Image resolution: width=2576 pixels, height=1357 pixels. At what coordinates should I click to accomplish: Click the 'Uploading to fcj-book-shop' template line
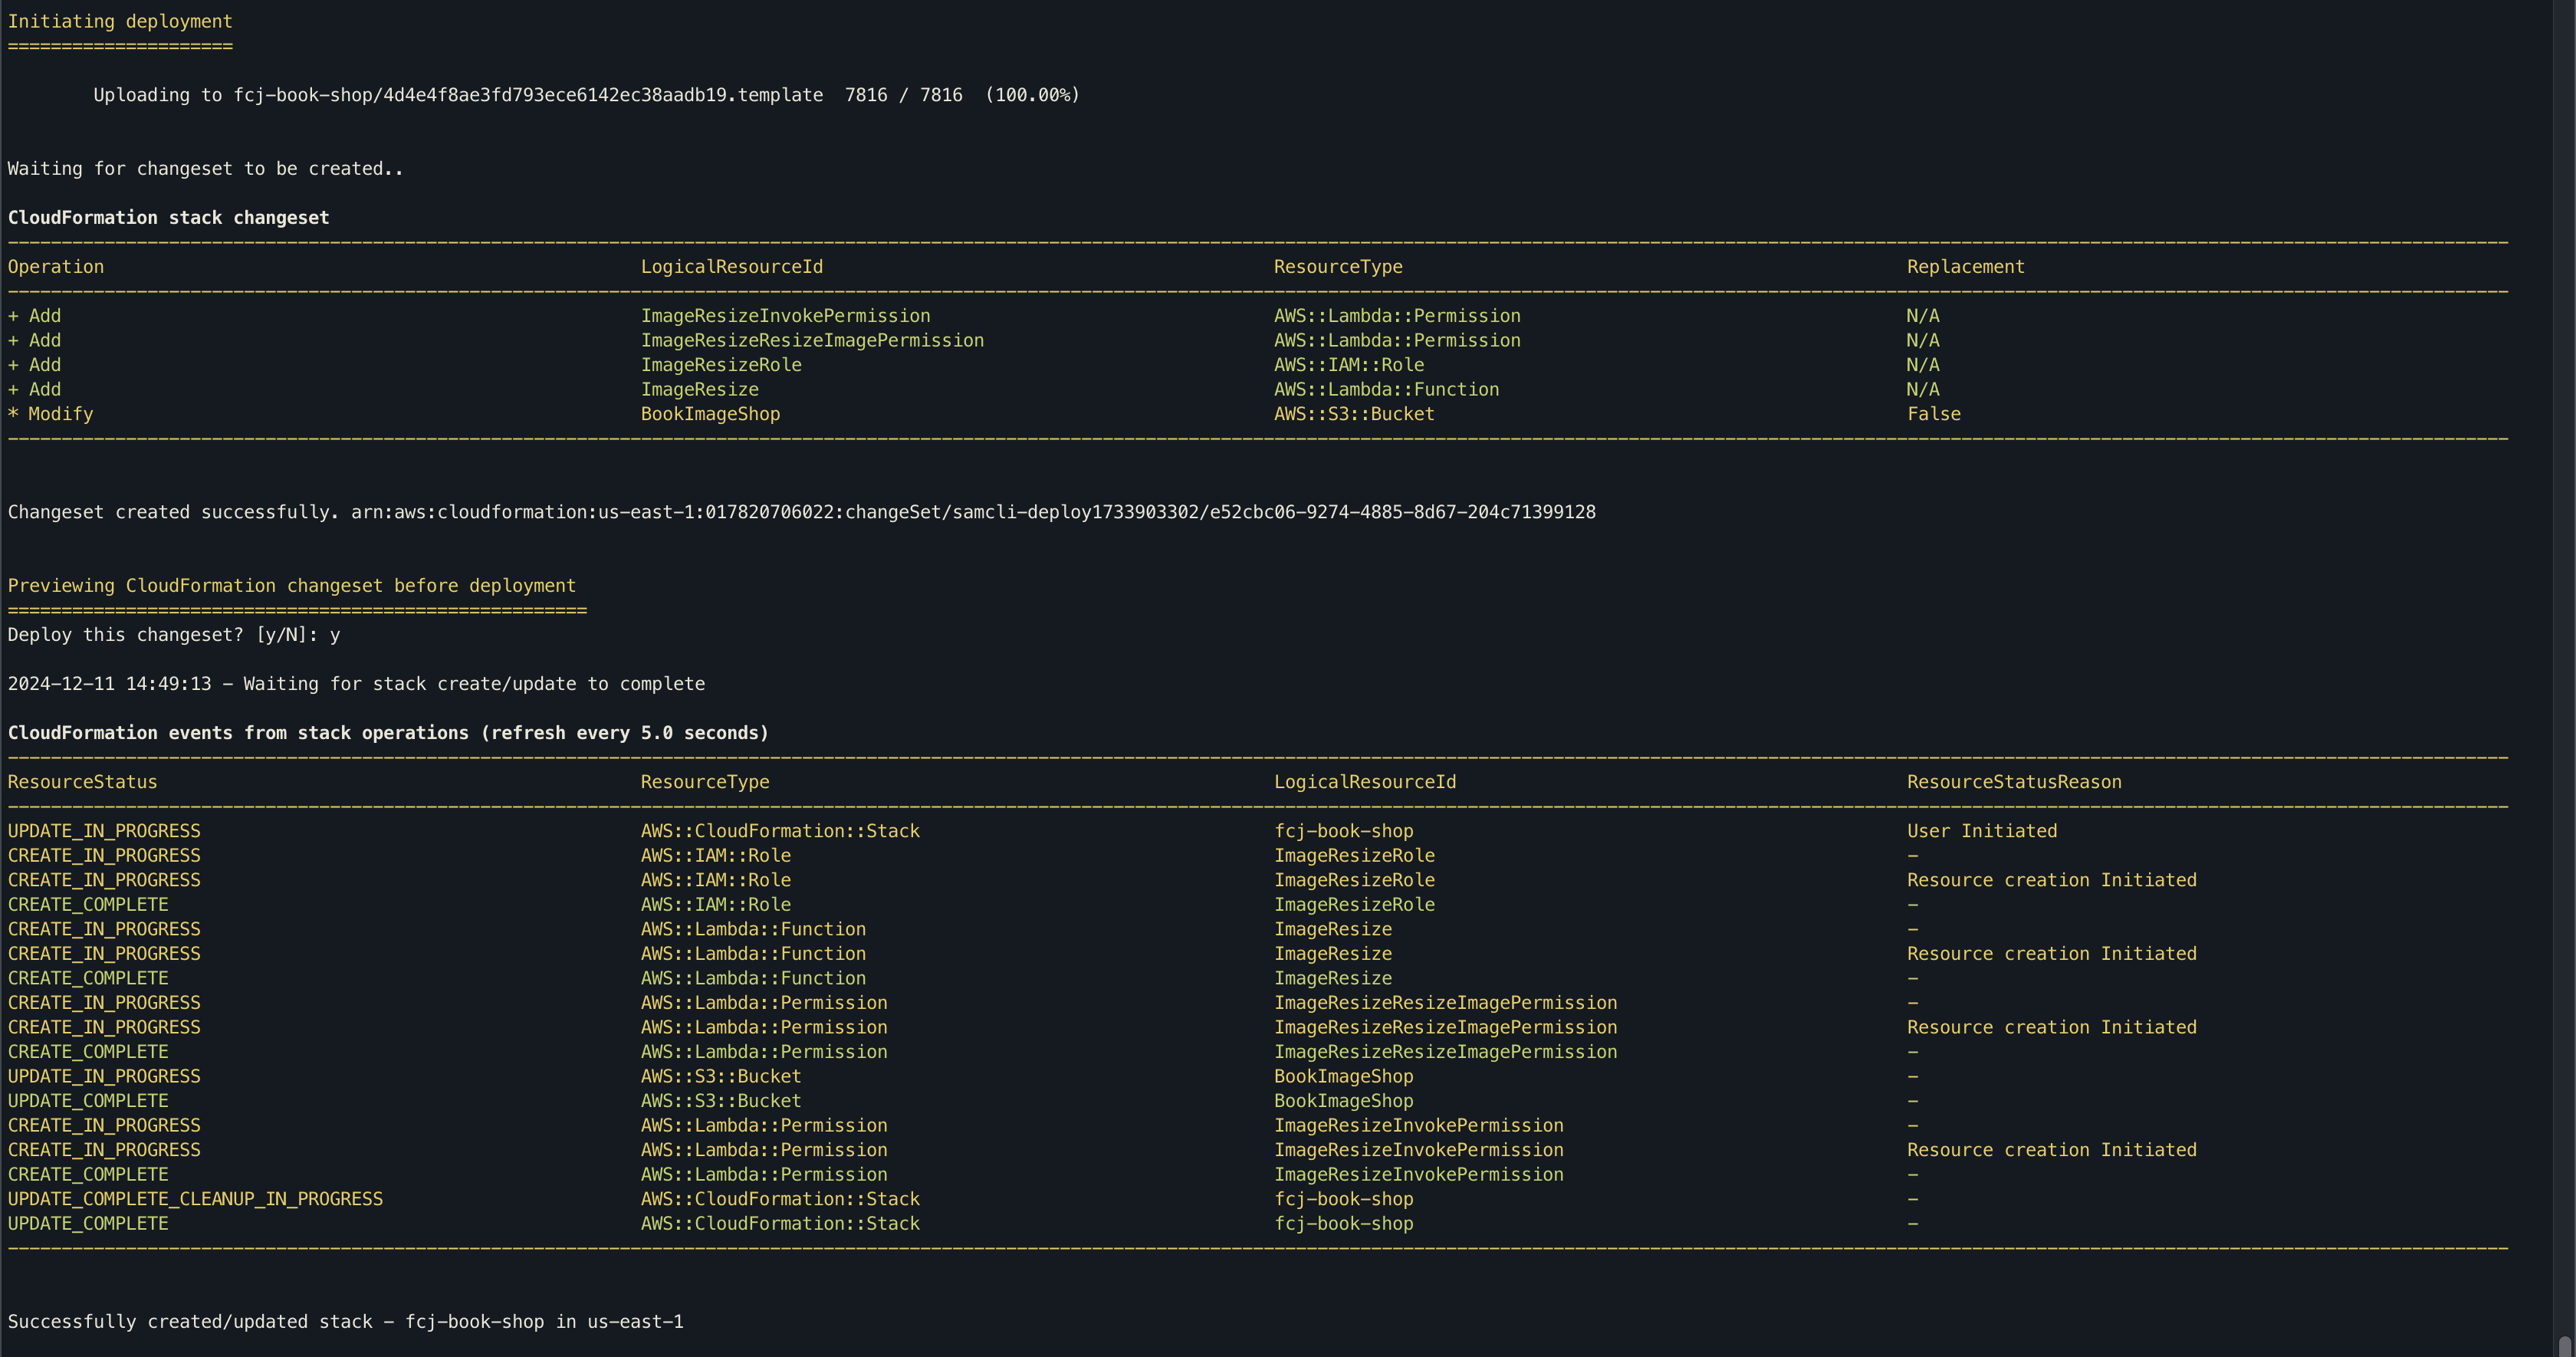pos(586,95)
